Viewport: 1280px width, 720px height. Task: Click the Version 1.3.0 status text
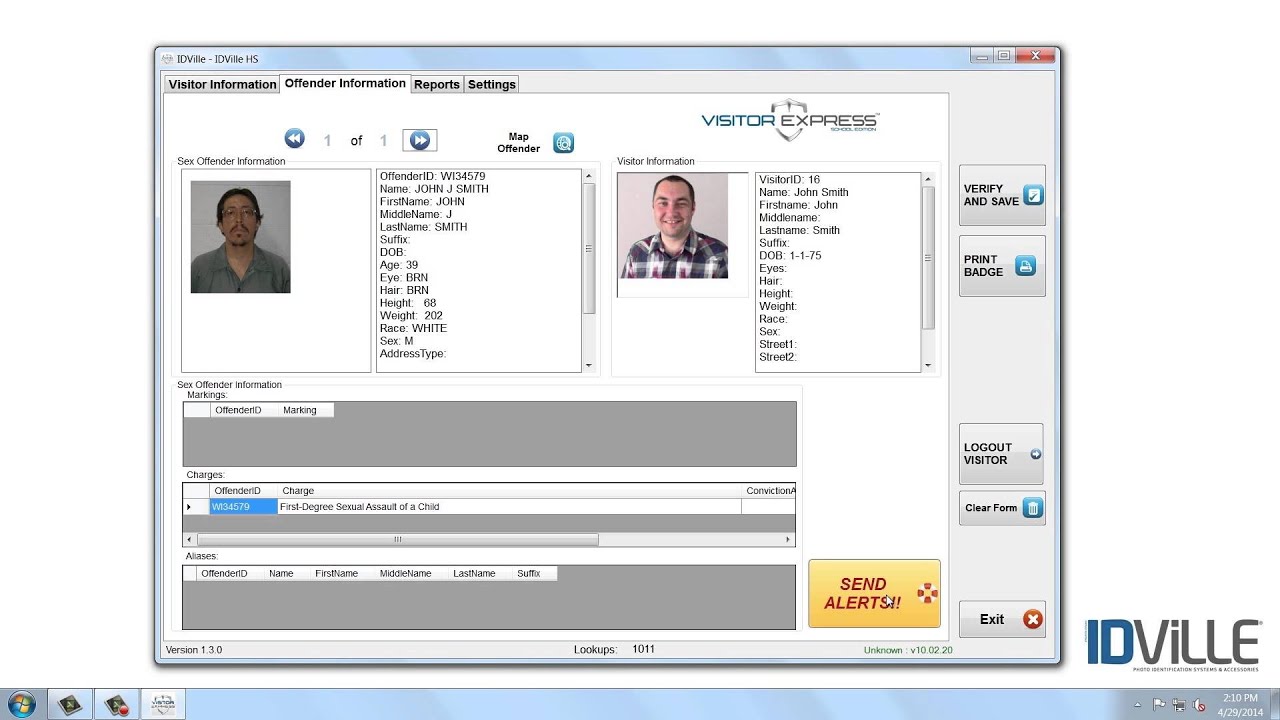pos(194,650)
